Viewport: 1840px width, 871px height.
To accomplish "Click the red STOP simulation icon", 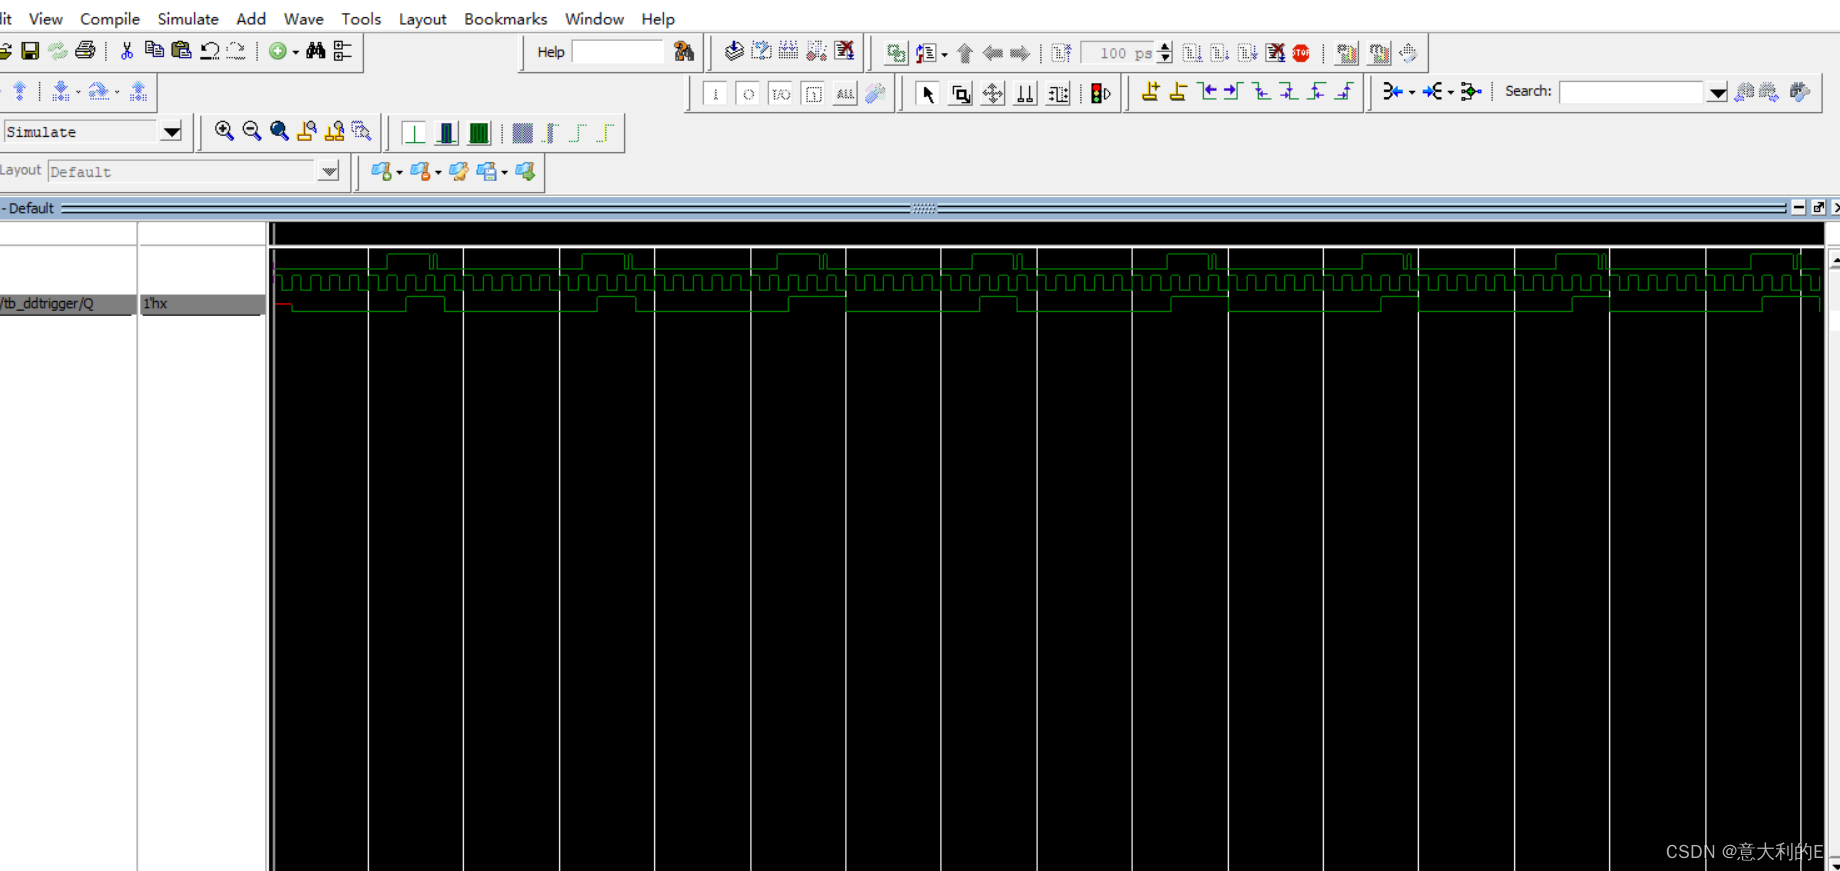I will 1301,53.
